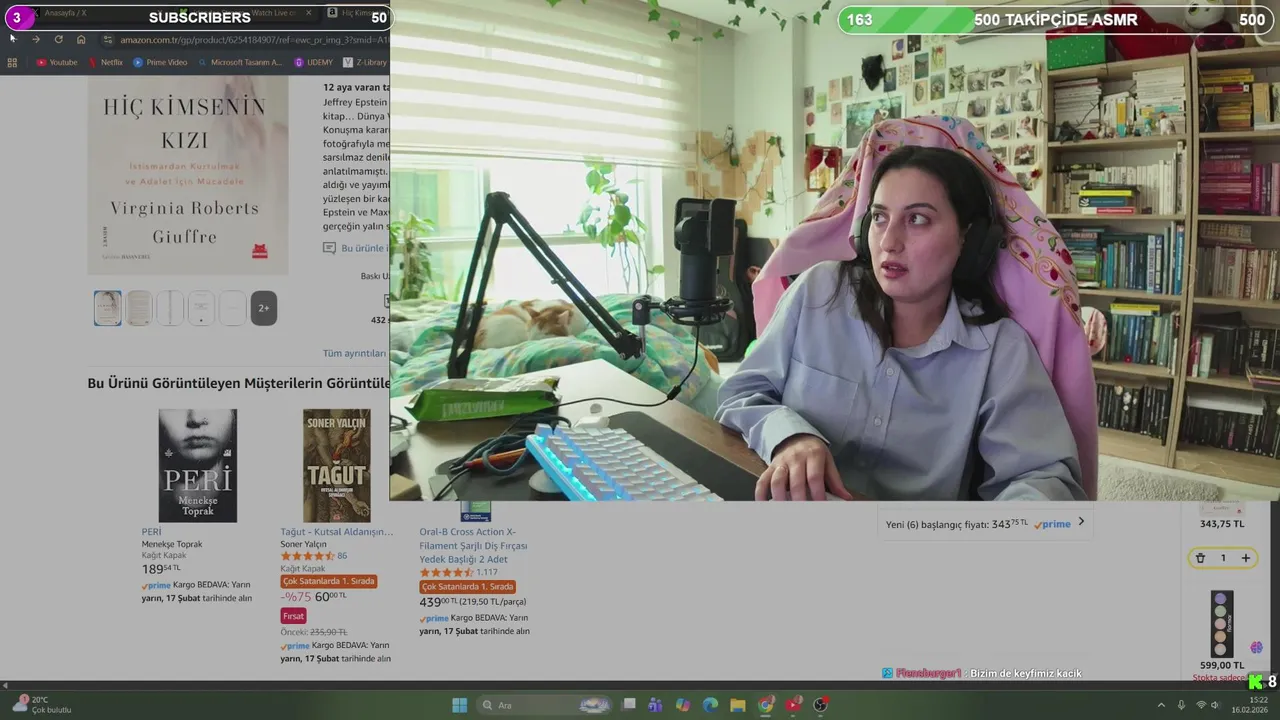Open the Youtube bookmark
1280x720 pixels.
click(x=57, y=62)
